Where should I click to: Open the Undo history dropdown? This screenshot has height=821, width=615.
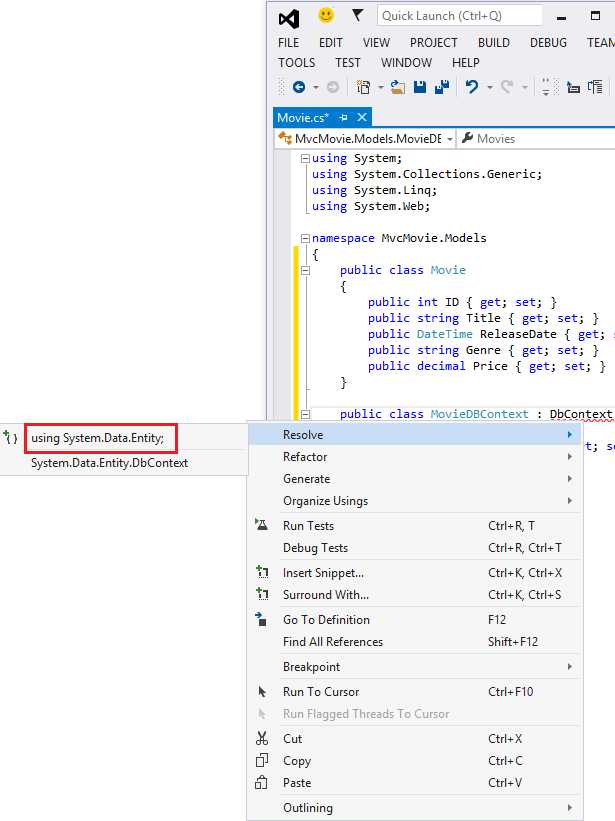490,87
